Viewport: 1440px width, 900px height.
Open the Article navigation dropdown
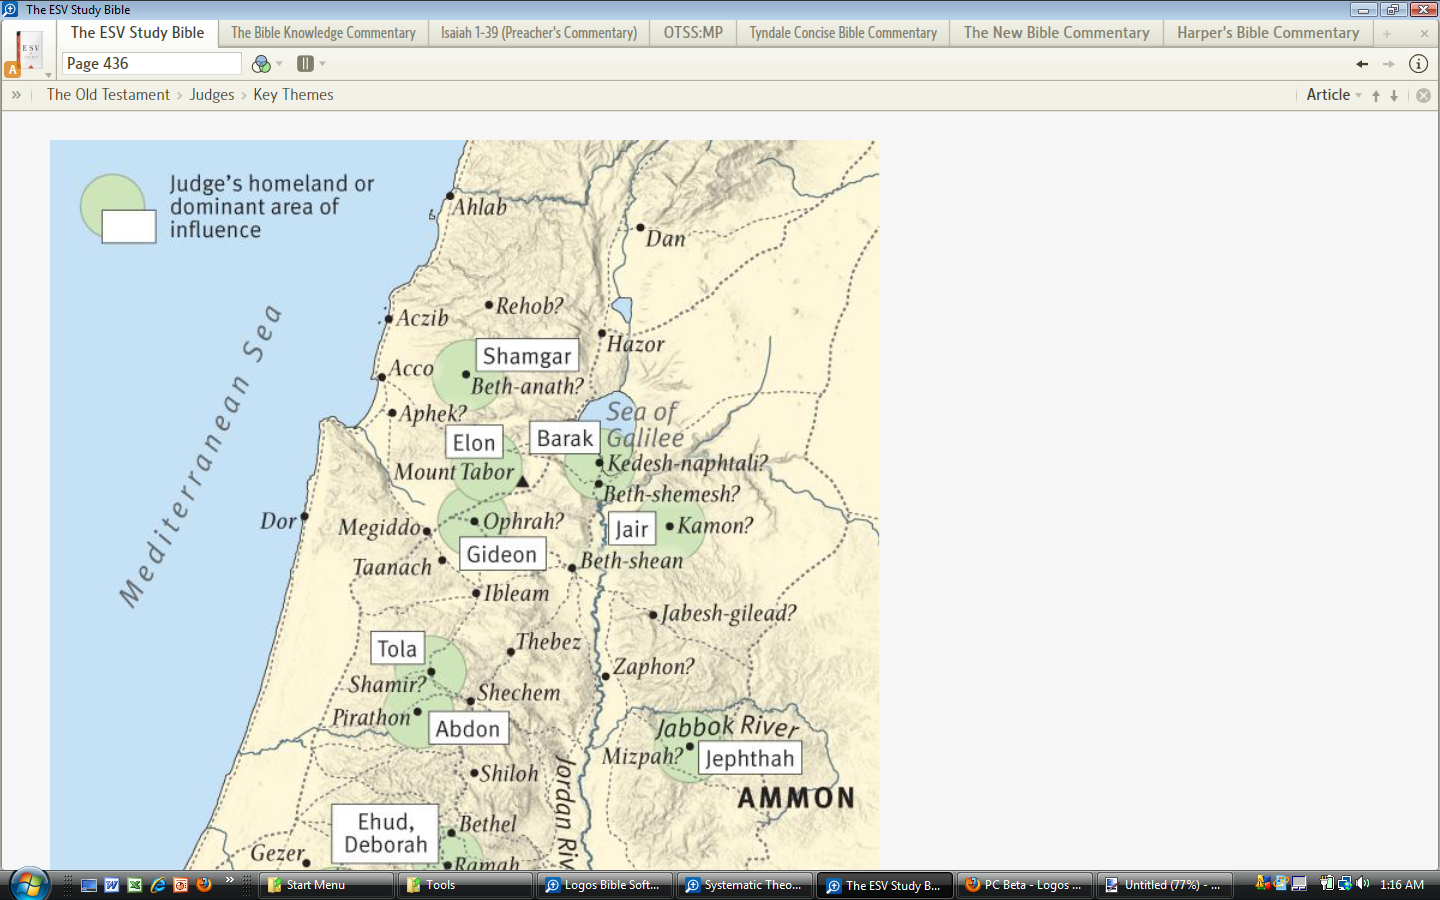(x=1334, y=94)
